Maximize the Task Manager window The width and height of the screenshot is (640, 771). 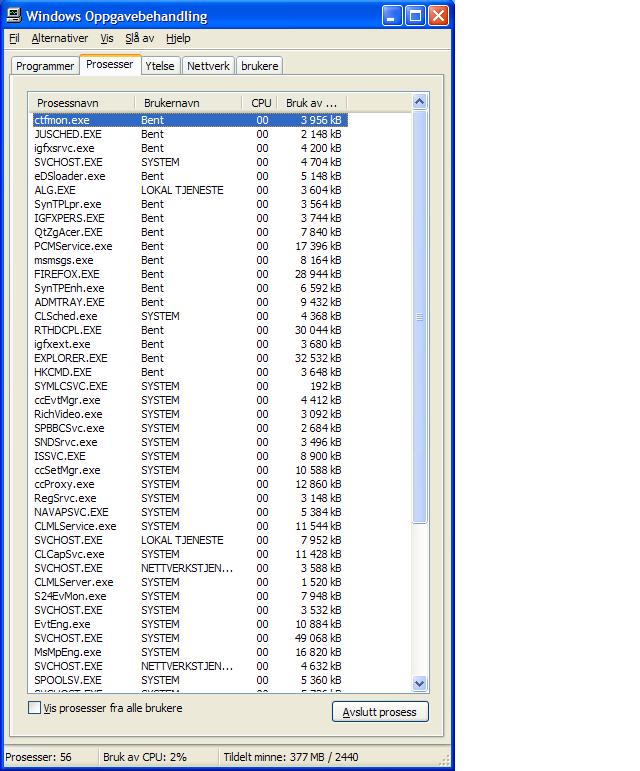417,16
